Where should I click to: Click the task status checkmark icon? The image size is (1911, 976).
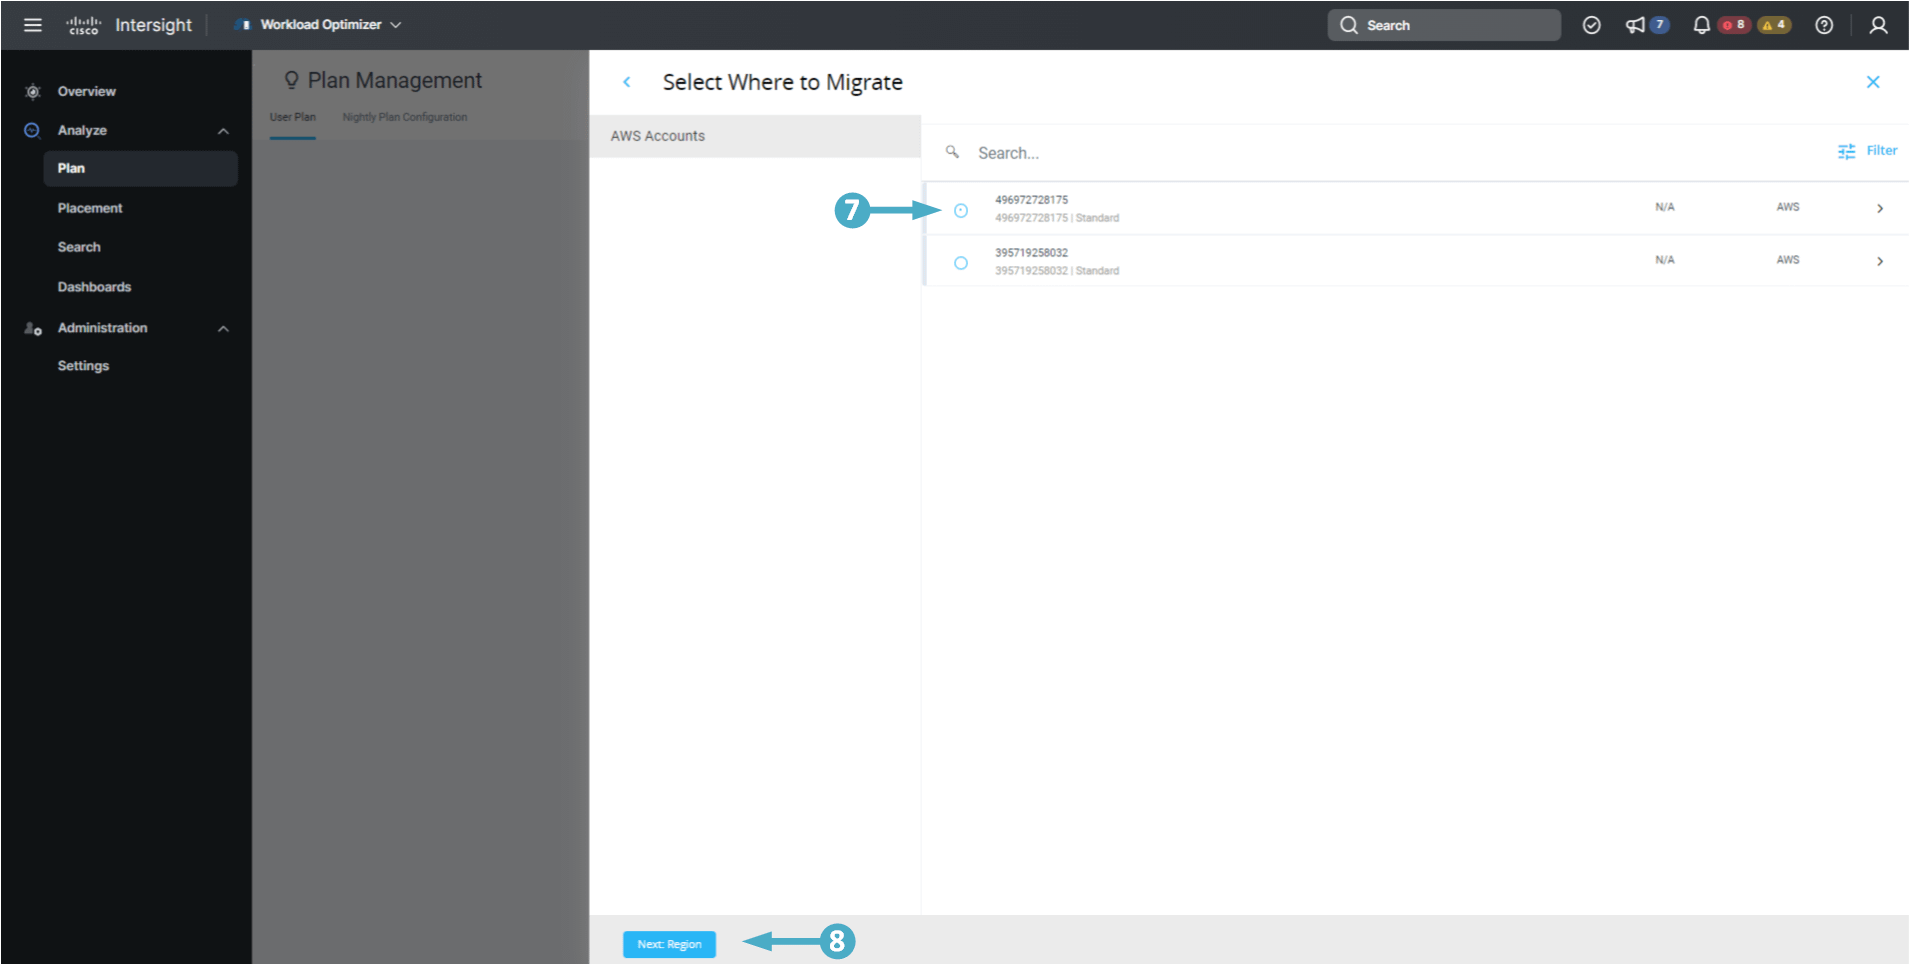(1591, 25)
